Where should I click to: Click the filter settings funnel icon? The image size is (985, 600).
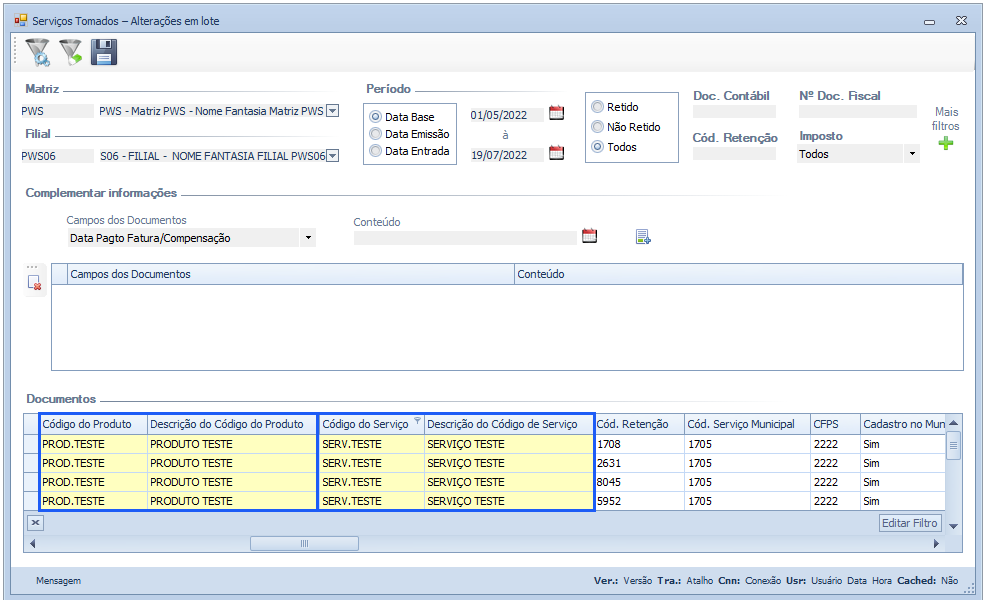pyautogui.click(x=37, y=53)
